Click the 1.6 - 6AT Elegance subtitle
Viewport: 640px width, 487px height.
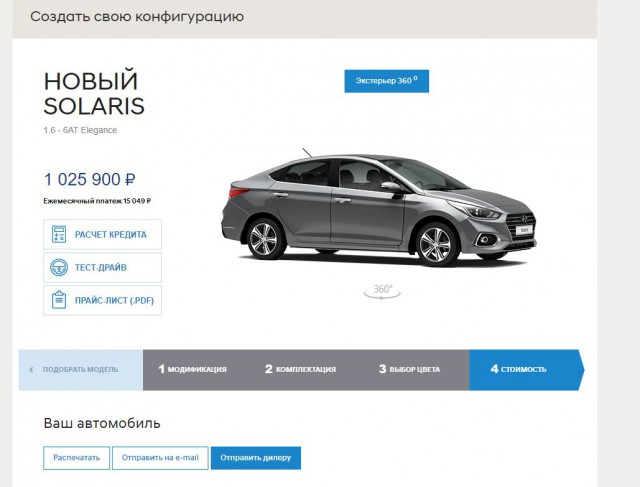80,130
